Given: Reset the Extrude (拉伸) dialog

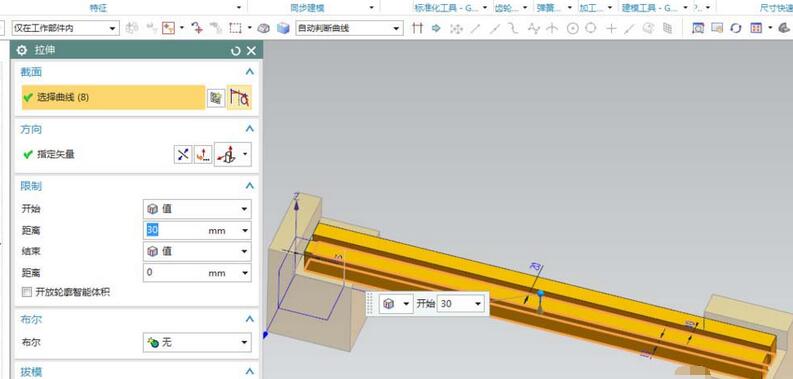Looking at the screenshot, I should (x=236, y=51).
